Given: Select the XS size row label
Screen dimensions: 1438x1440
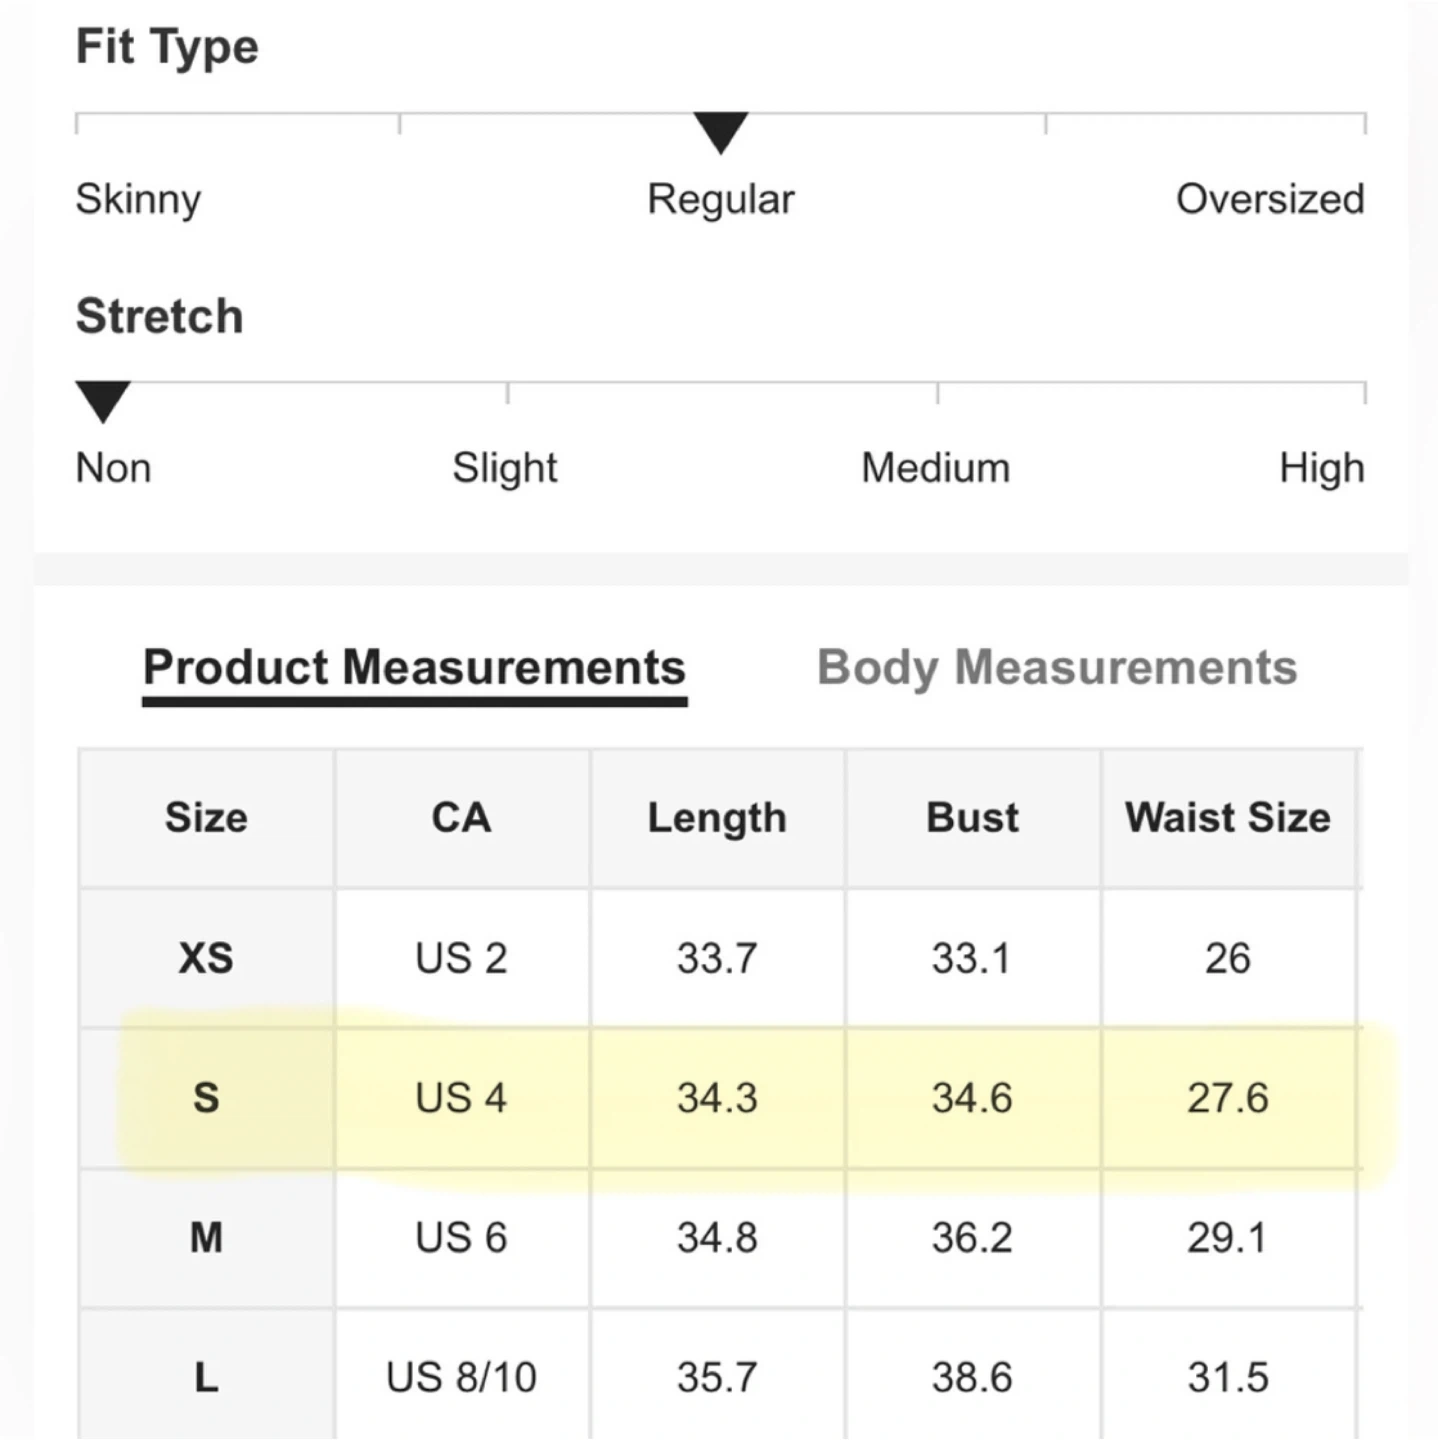Looking at the screenshot, I should 206,958.
